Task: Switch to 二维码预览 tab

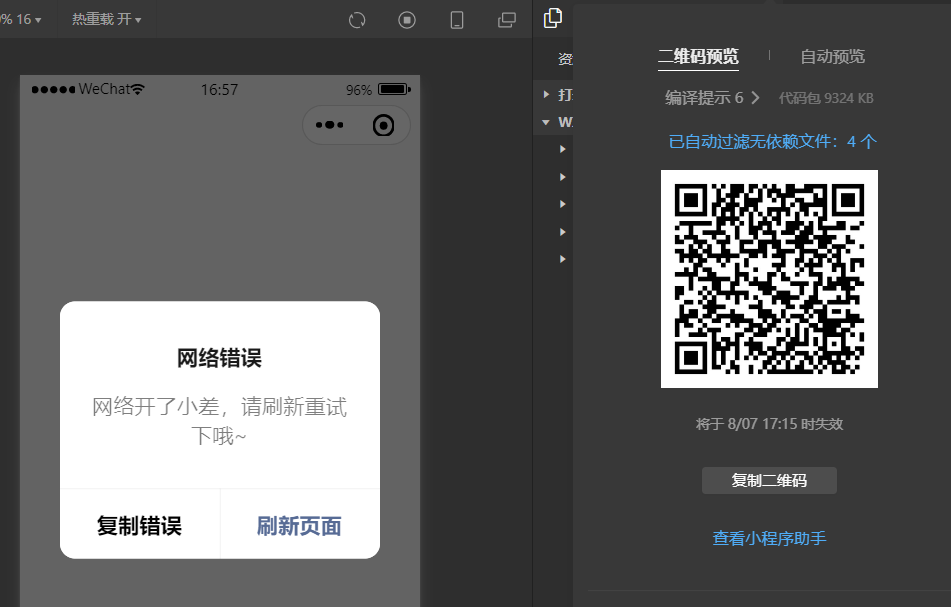Action: pyautogui.click(x=698, y=57)
